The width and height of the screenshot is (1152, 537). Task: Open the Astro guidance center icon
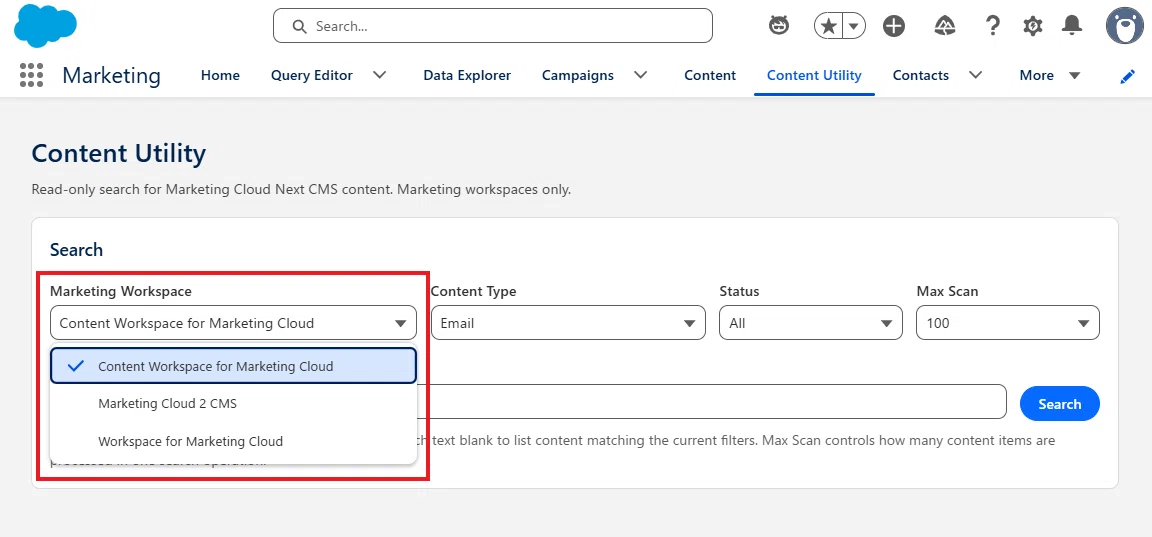pos(779,26)
